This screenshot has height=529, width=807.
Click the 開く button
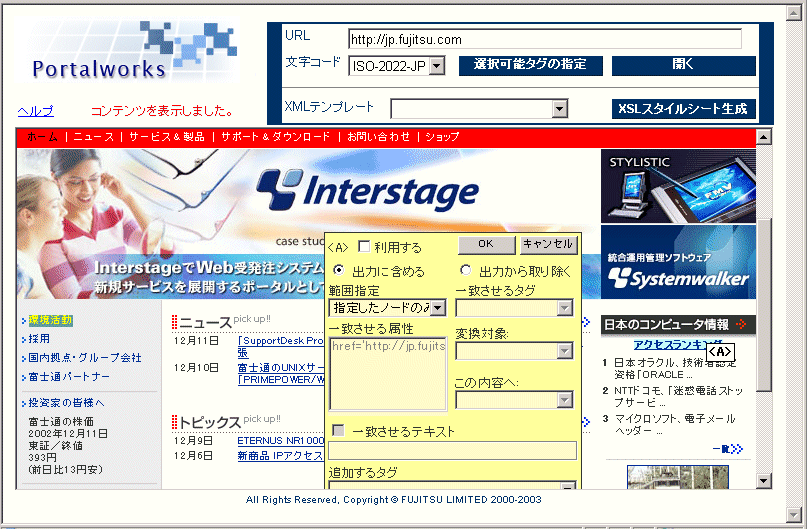683,65
